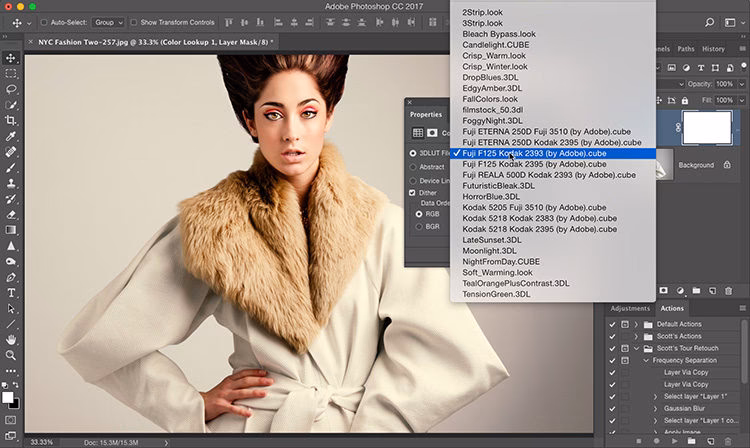The width and height of the screenshot is (750, 448).
Task: Click the 33.33% zoom field in status bar
Action: [42, 442]
